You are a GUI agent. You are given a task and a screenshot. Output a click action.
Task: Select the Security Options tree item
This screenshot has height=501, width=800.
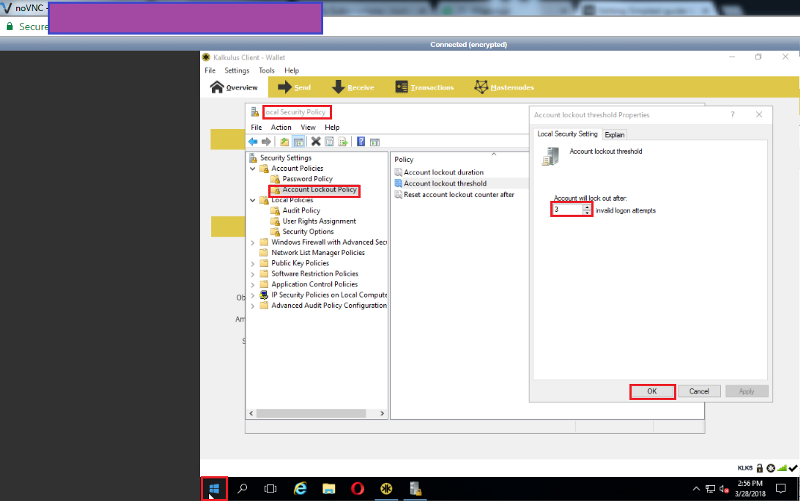pos(308,232)
